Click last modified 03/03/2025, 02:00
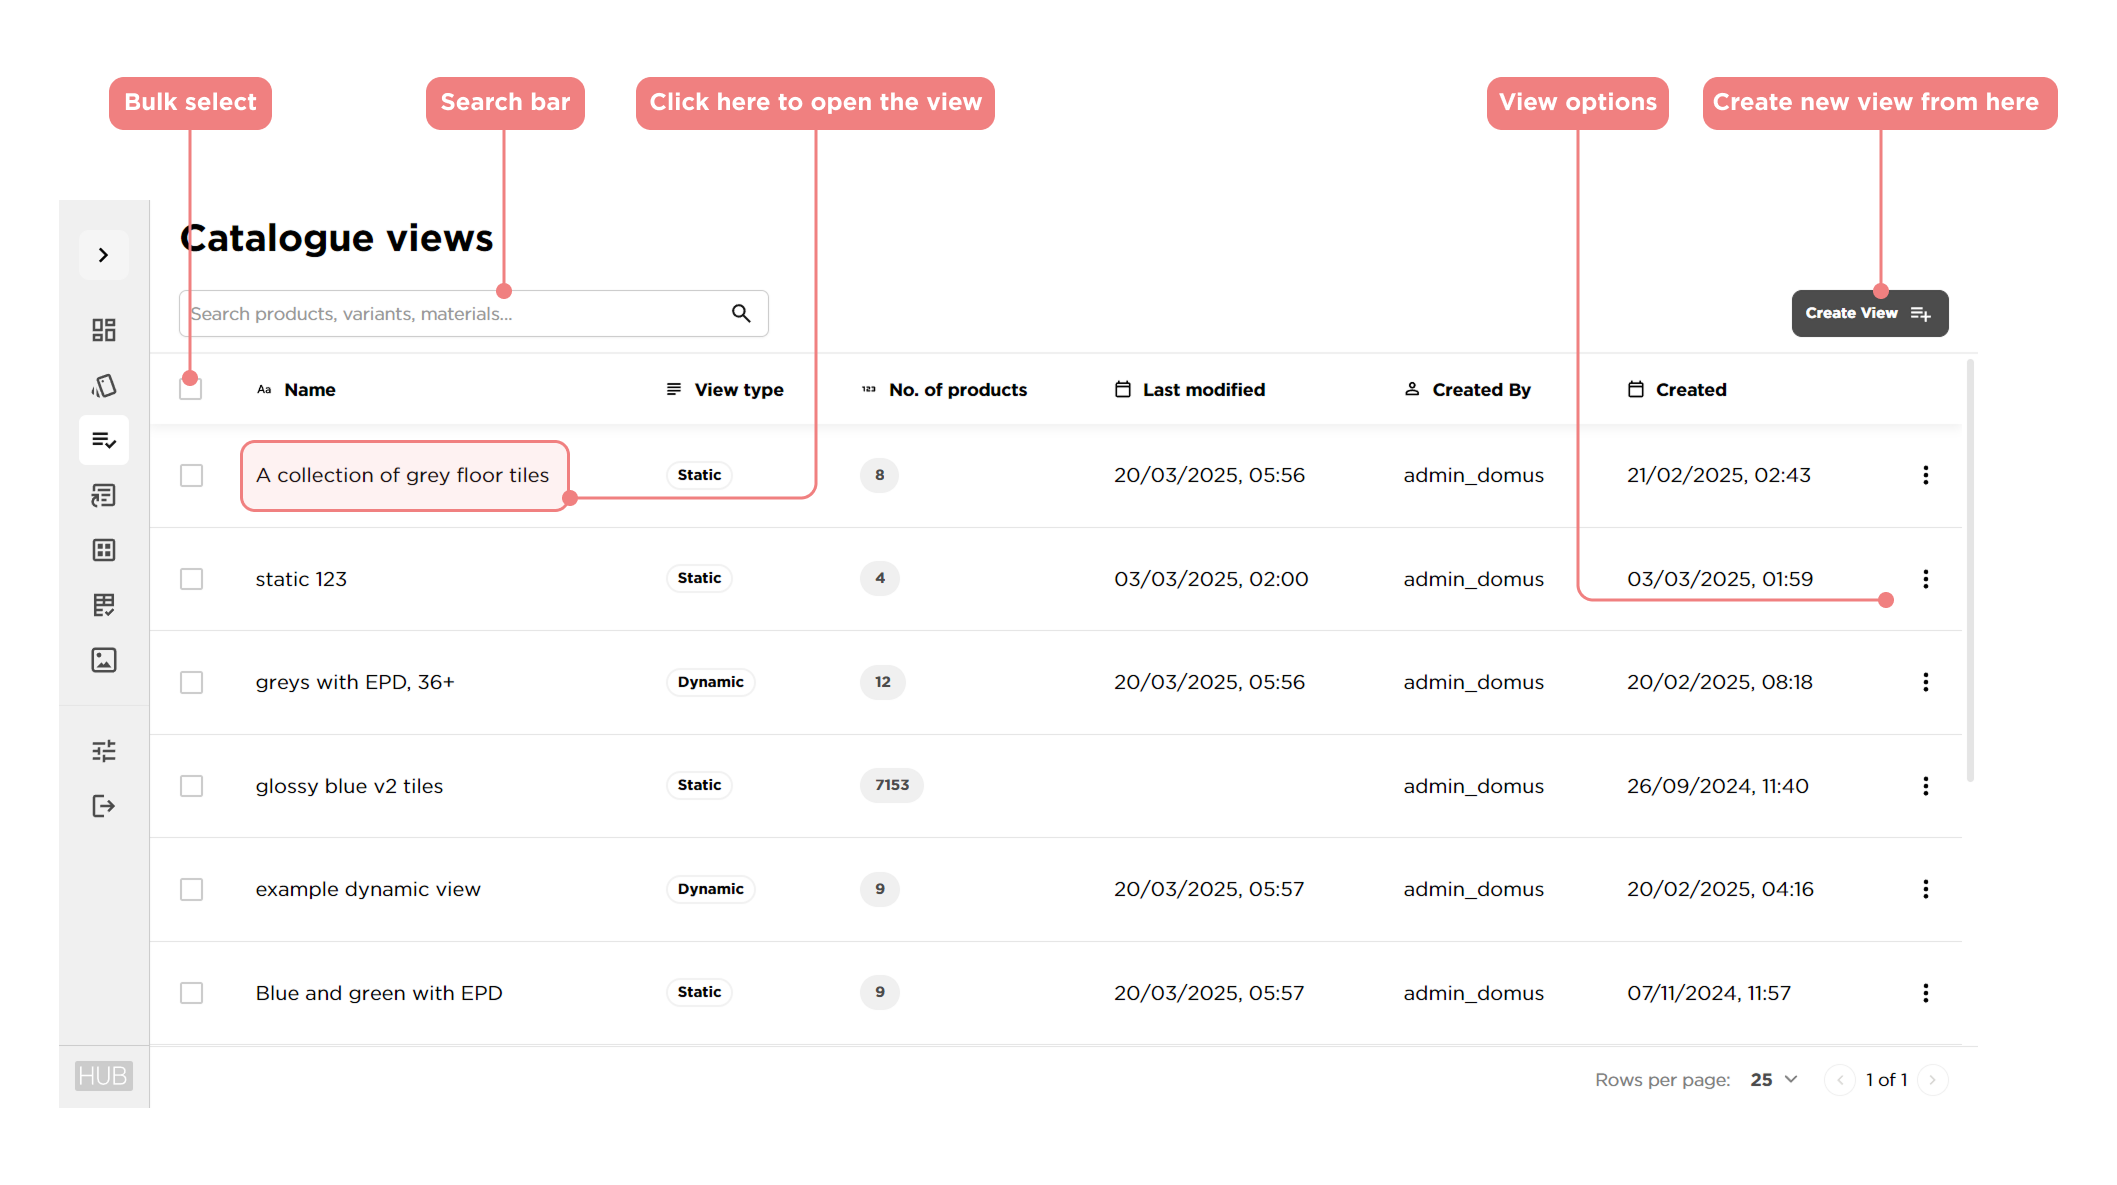Screen dimensions: 2117x1185 (1211, 579)
